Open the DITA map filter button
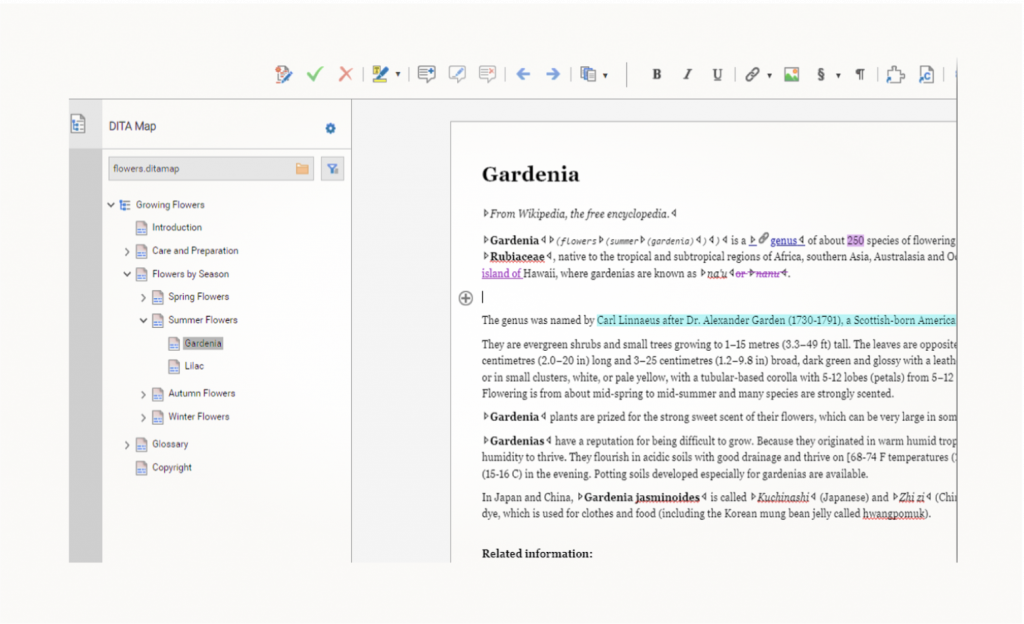The height and width of the screenshot is (624, 1024). [332, 168]
